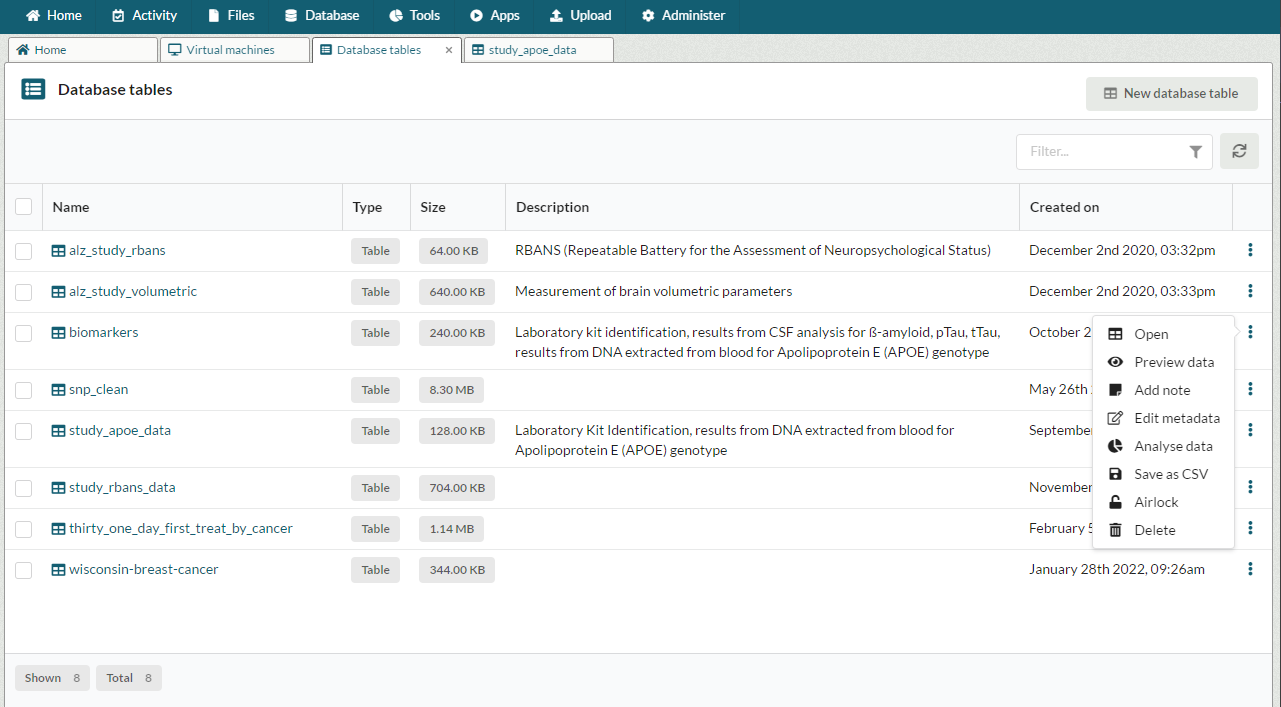1281x707 pixels.
Task: Open the thirty_one_day_first_treat_by_cancer table link
Action: pyautogui.click(x=180, y=528)
